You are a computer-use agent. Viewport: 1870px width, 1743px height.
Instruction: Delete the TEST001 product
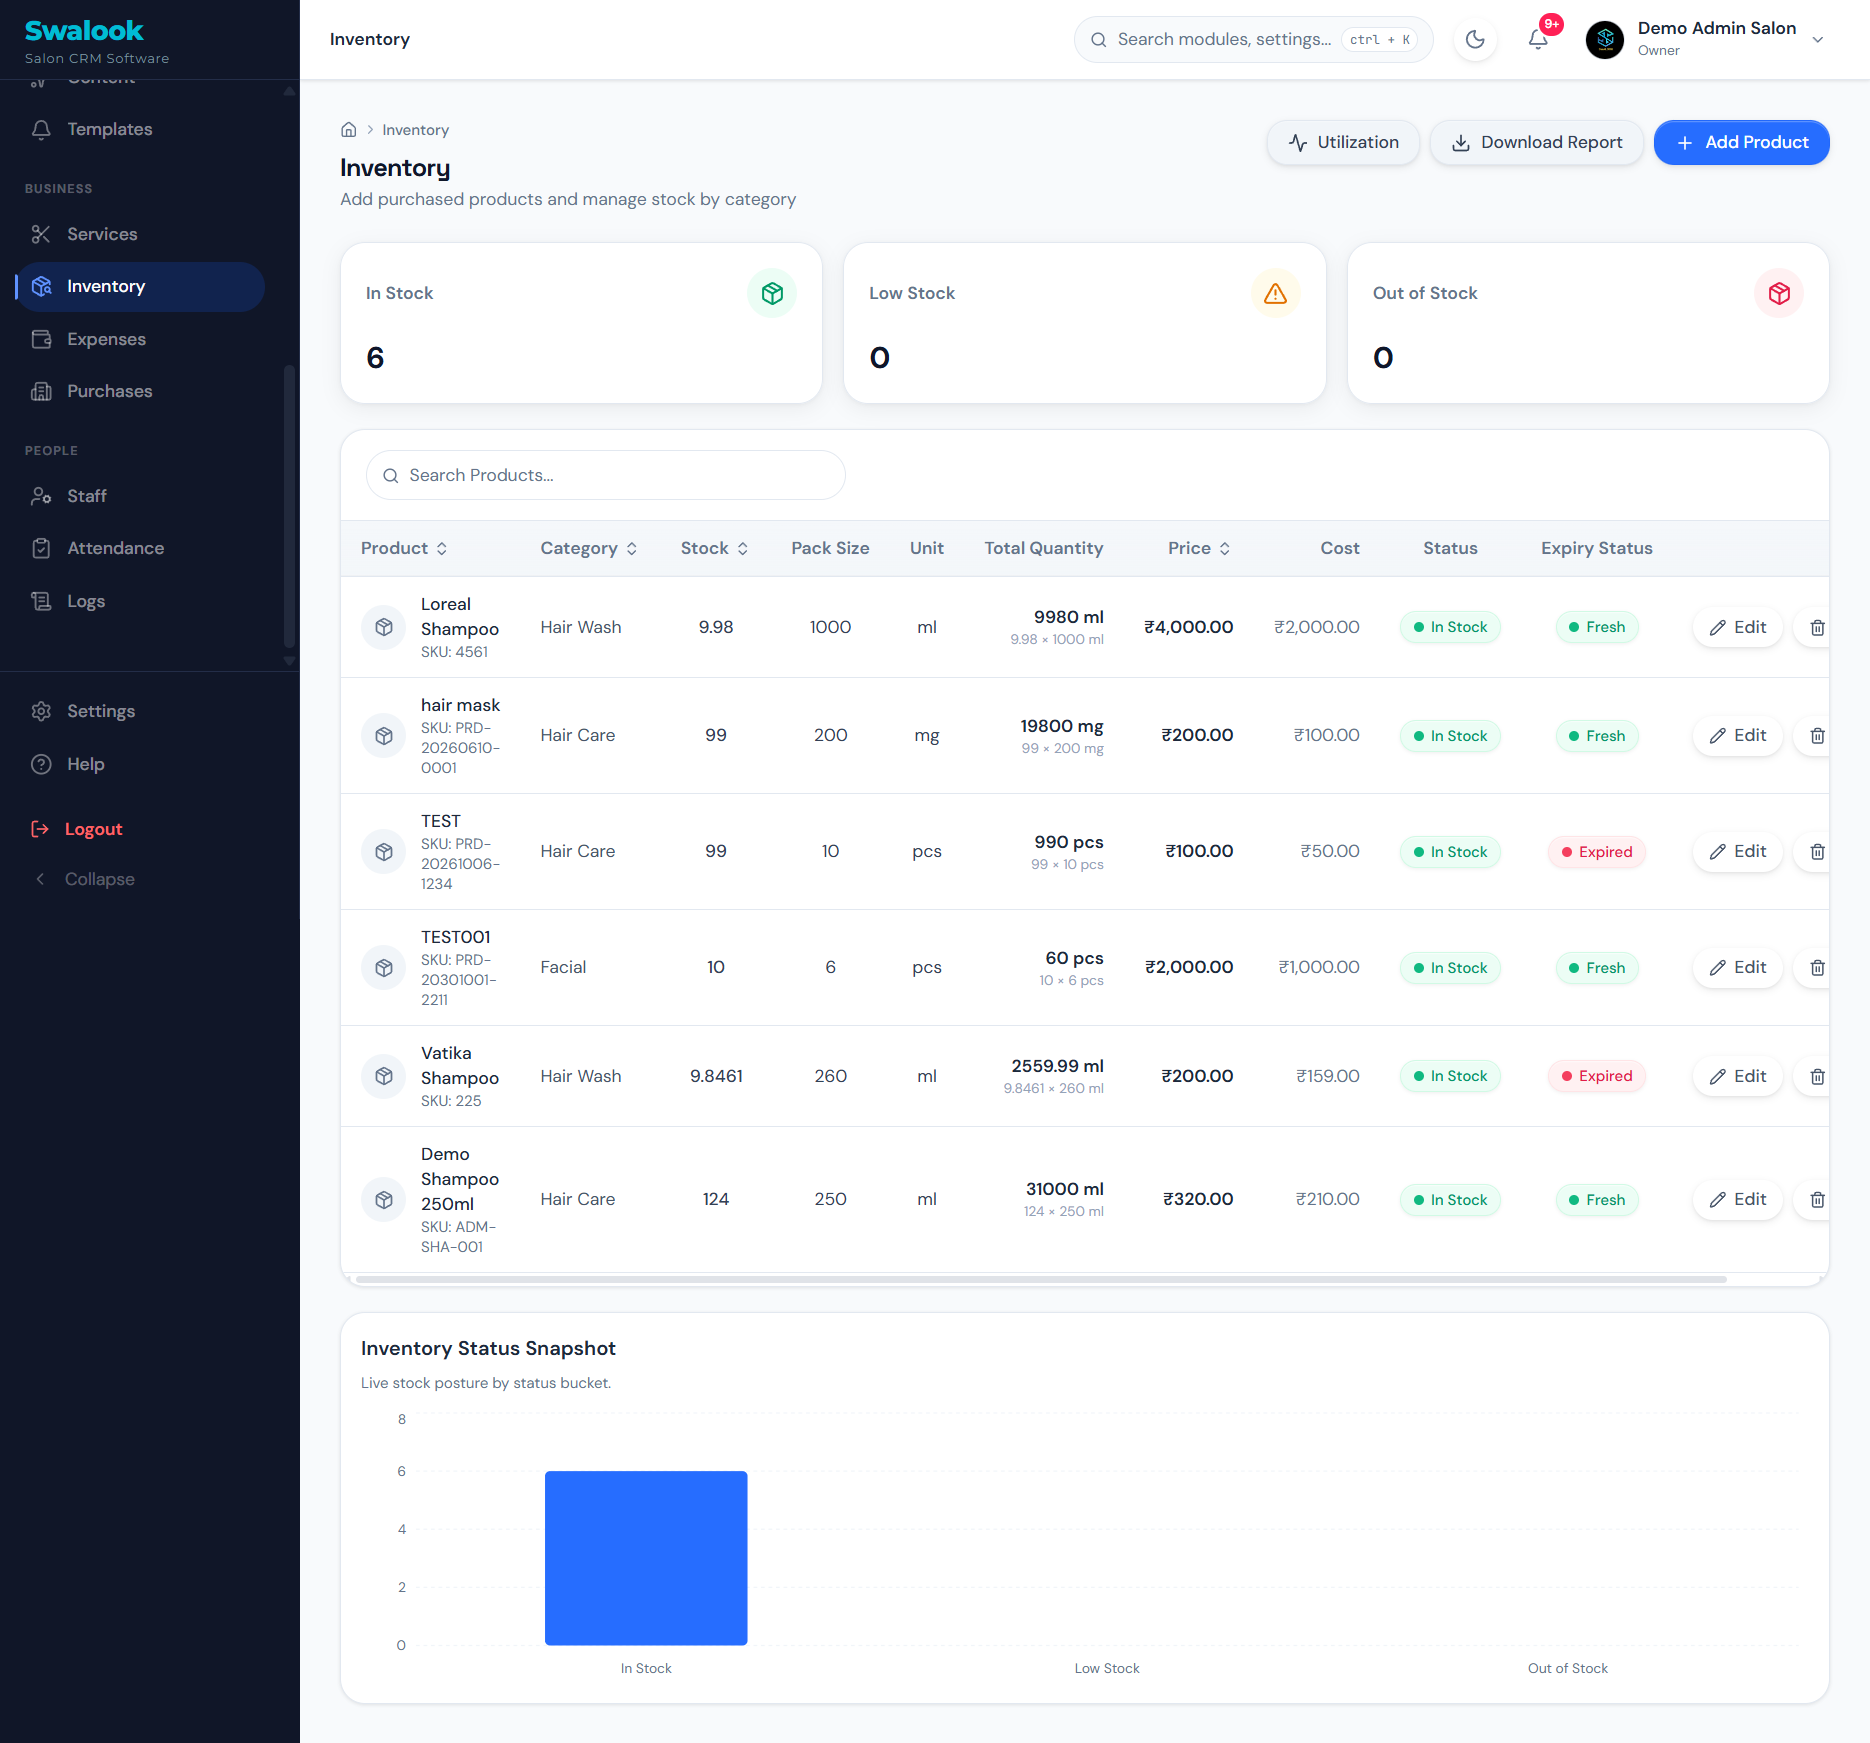[1817, 968]
